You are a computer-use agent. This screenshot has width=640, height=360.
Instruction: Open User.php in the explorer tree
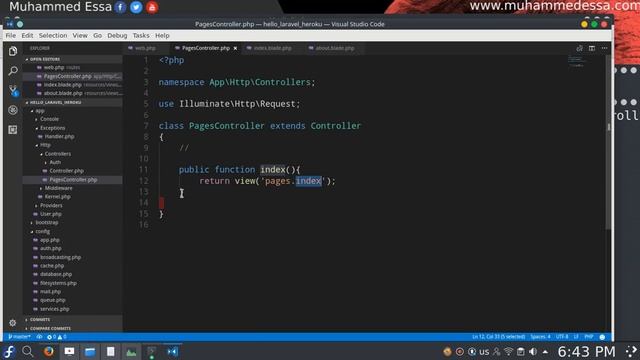click(x=51, y=214)
